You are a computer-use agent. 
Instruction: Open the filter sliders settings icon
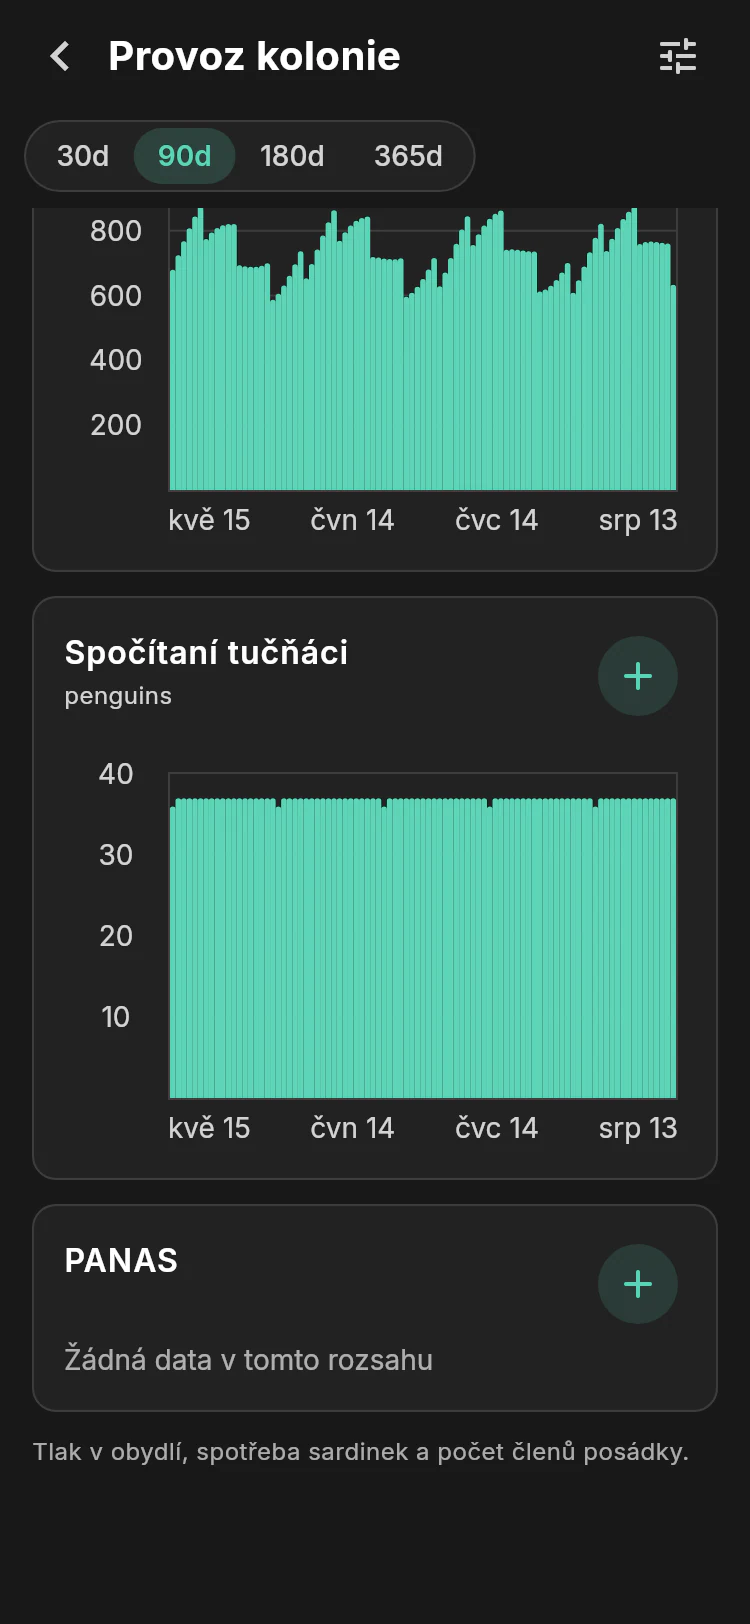tap(678, 56)
